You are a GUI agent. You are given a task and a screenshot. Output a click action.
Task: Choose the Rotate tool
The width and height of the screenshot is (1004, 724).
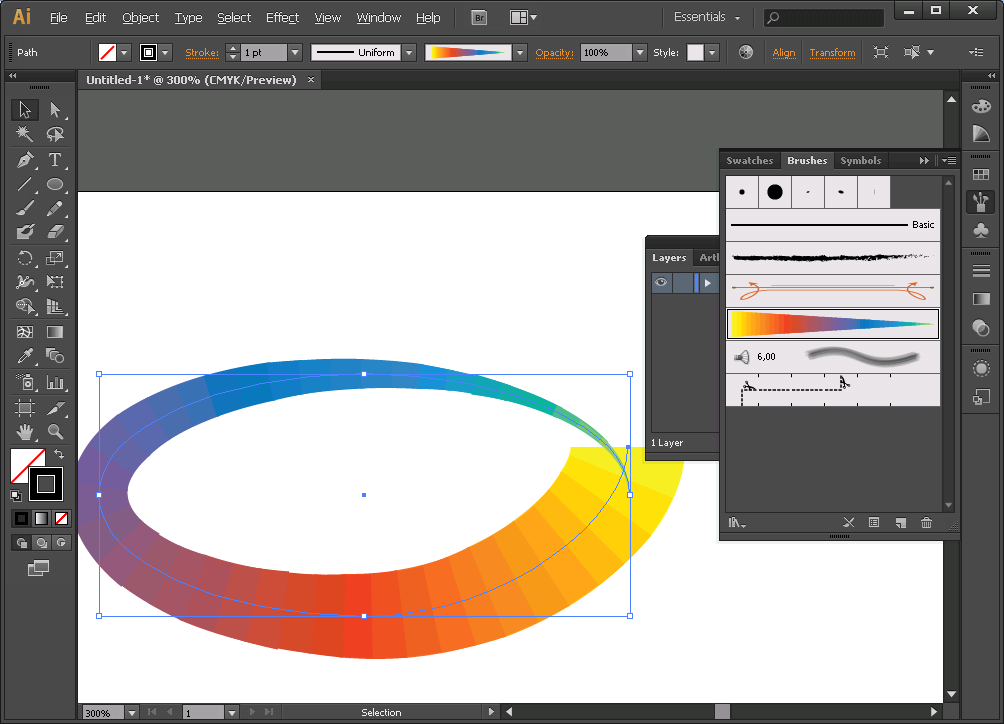[24, 258]
